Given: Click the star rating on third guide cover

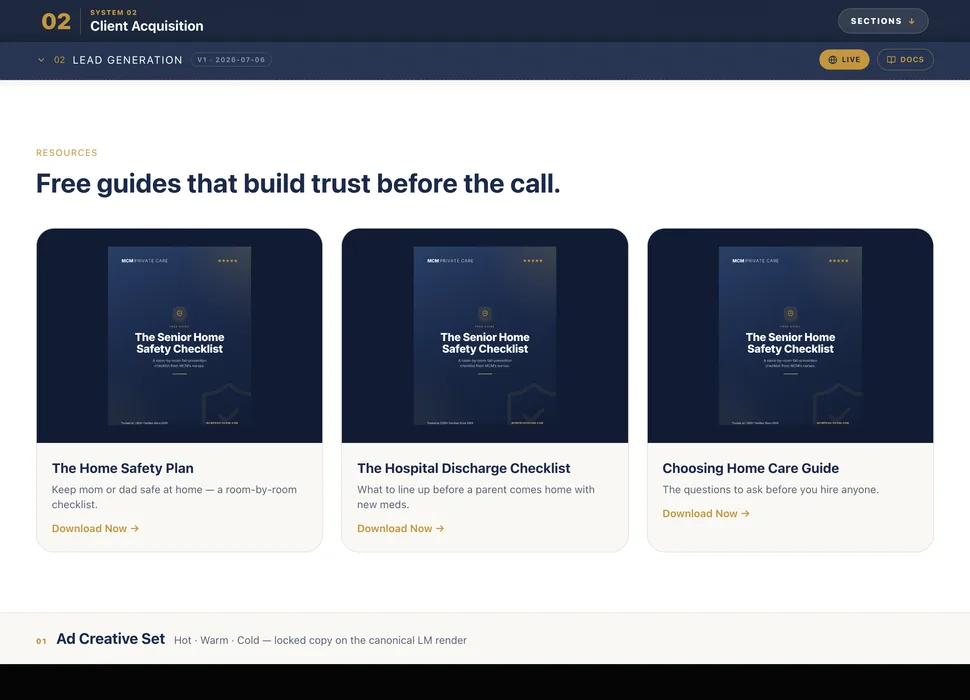Looking at the screenshot, I should pos(839,261).
